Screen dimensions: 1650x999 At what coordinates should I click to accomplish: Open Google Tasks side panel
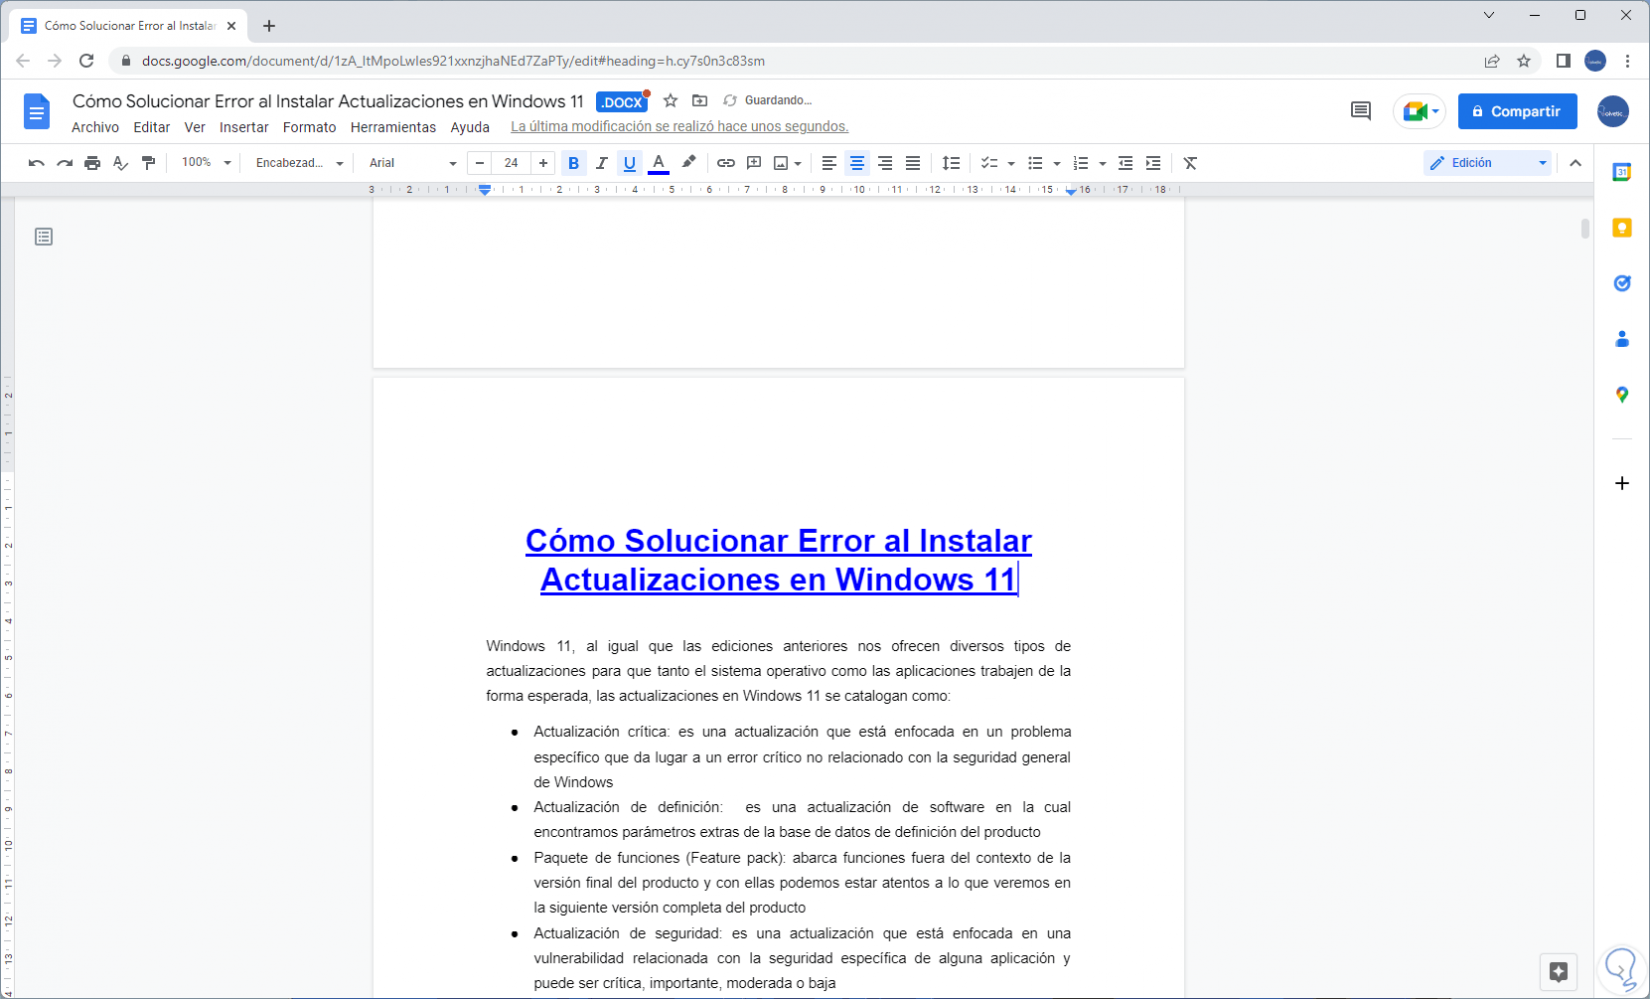(x=1622, y=283)
